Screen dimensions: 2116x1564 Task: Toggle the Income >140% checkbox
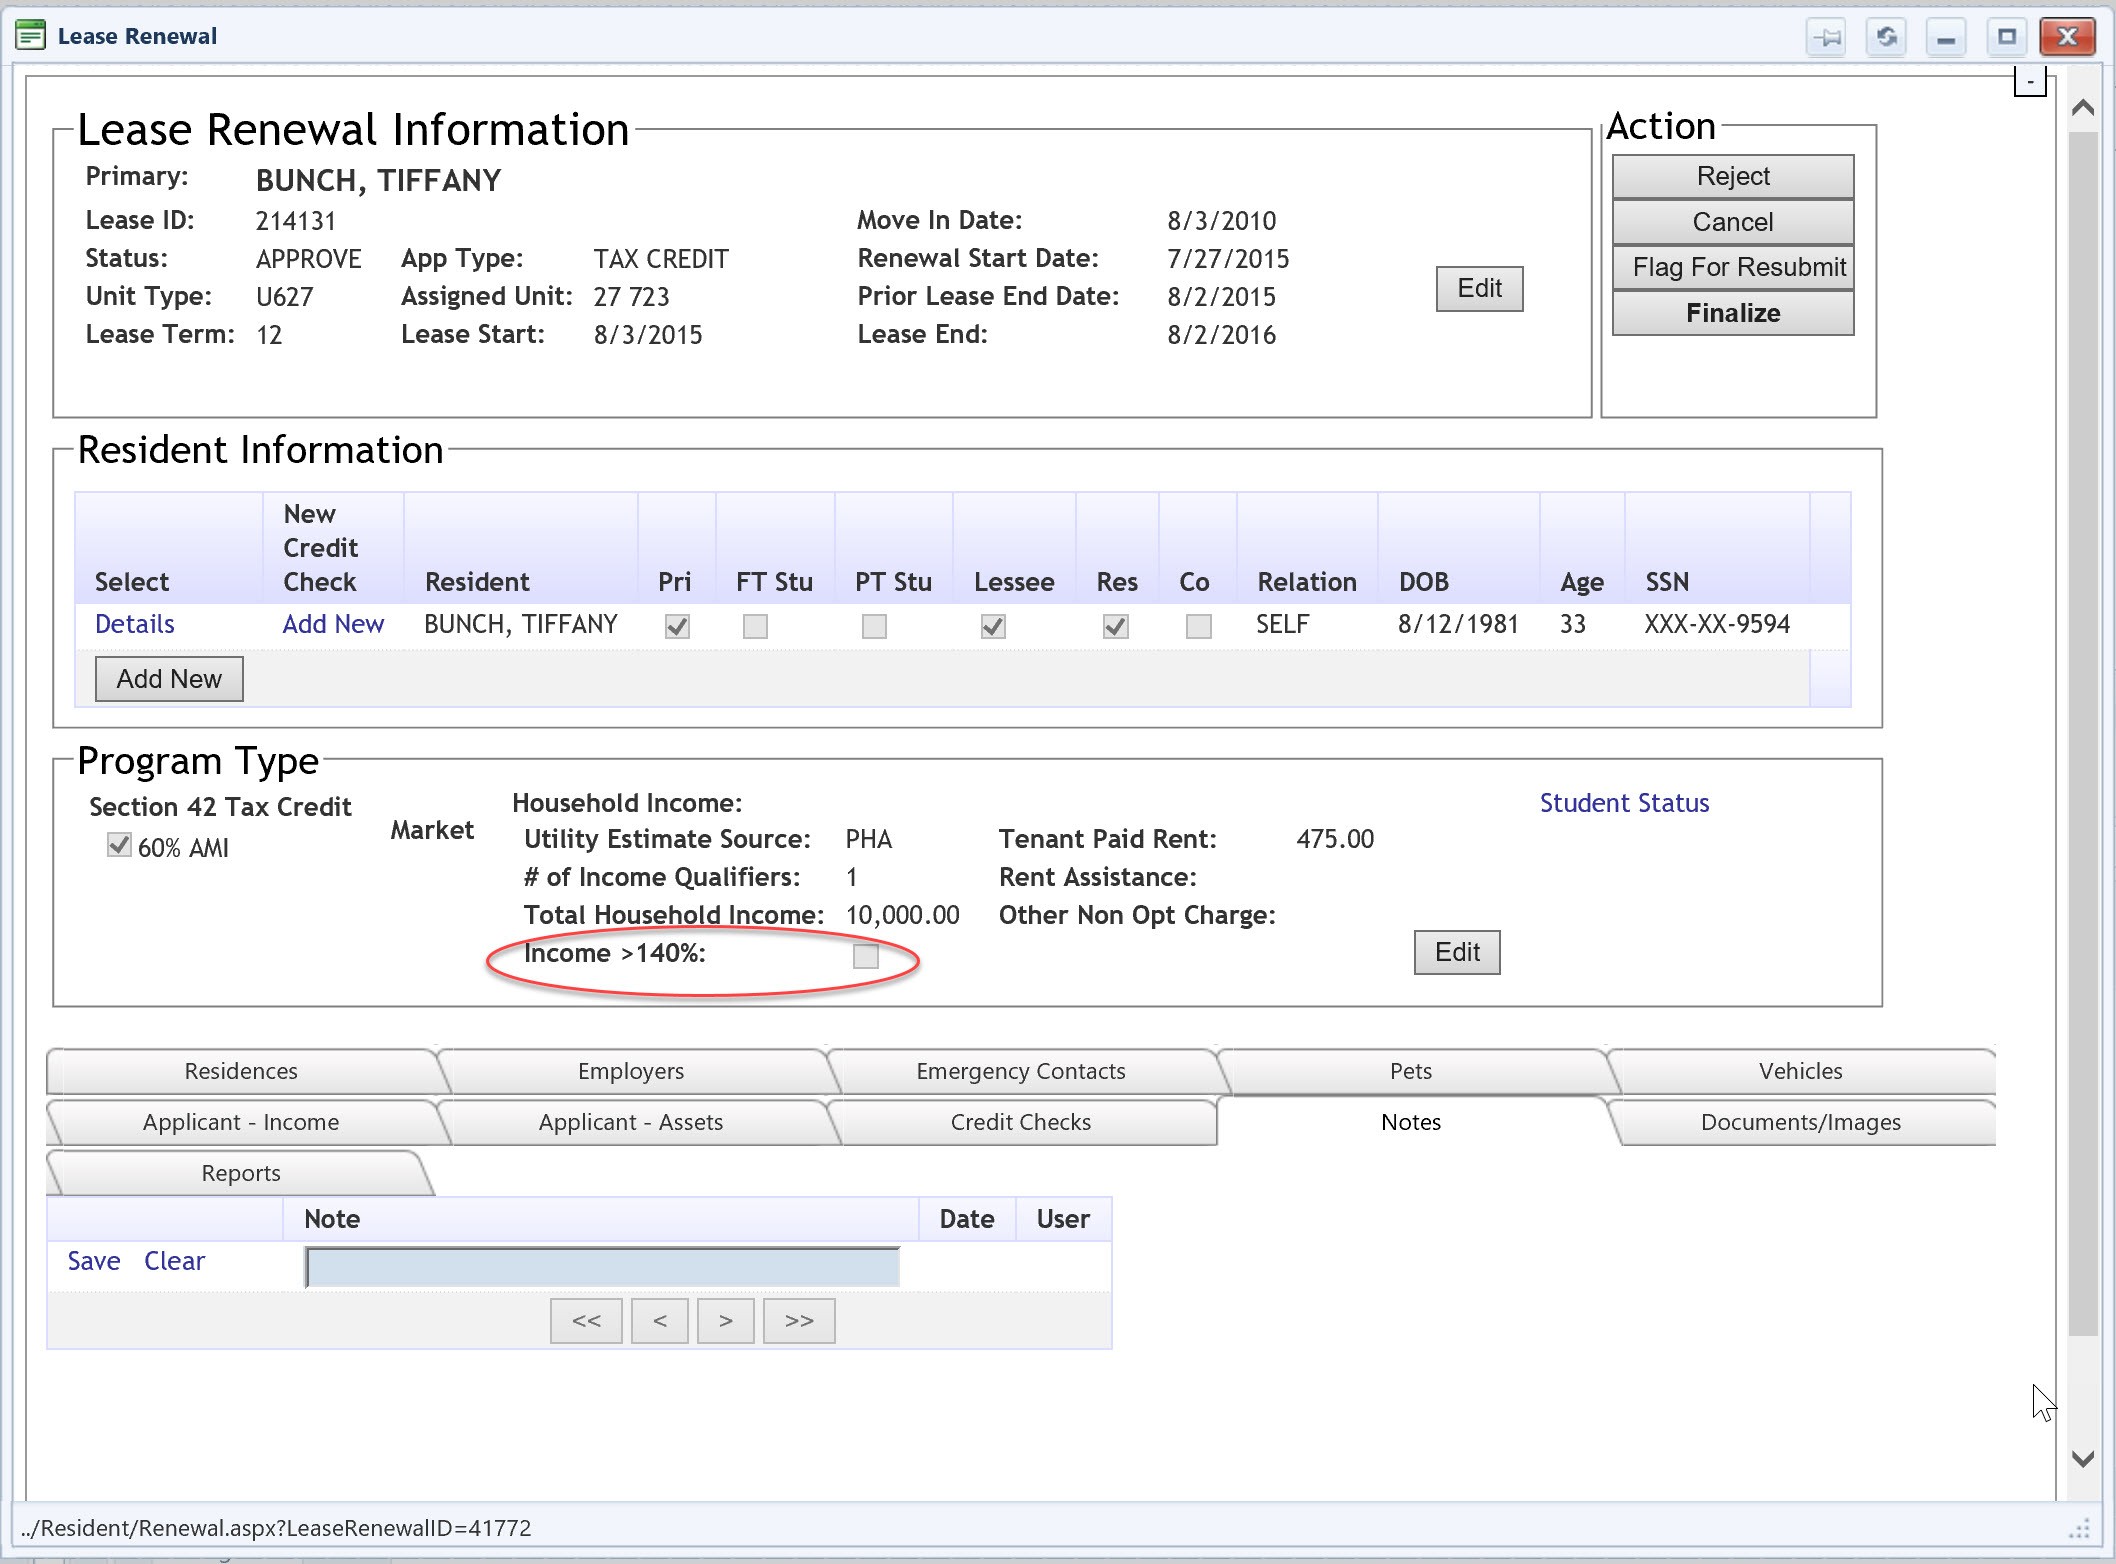pos(866,956)
